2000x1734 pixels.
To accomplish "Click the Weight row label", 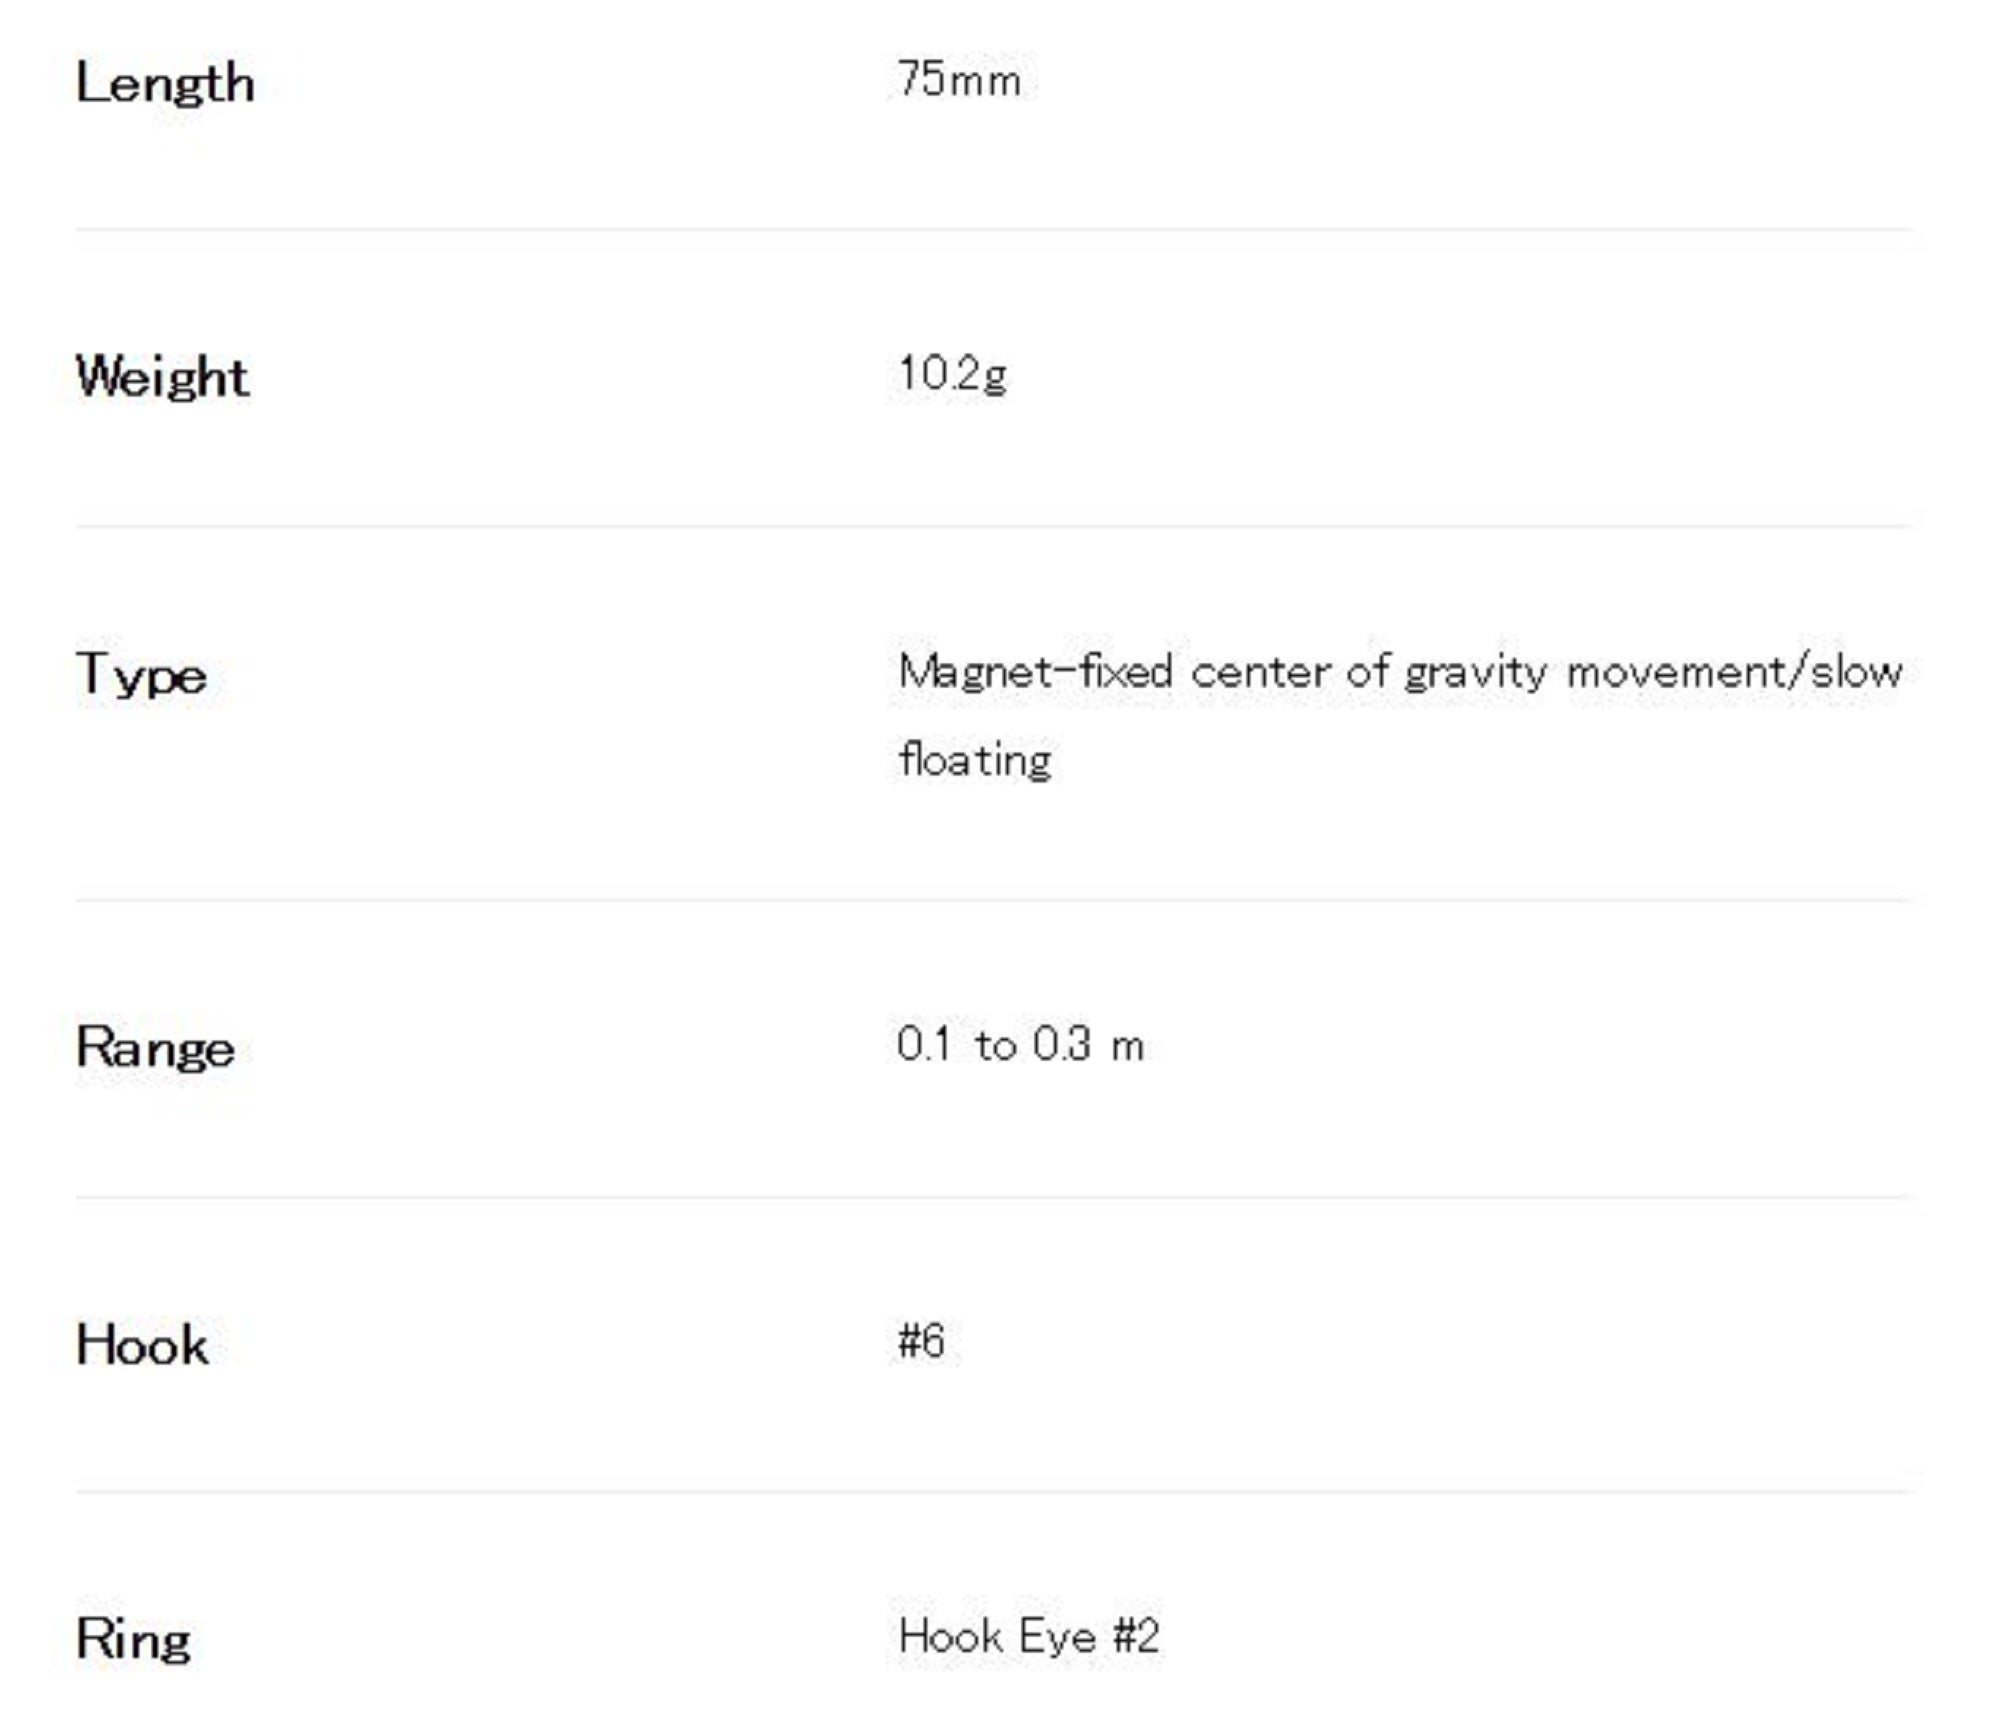I will click(162, 377).
